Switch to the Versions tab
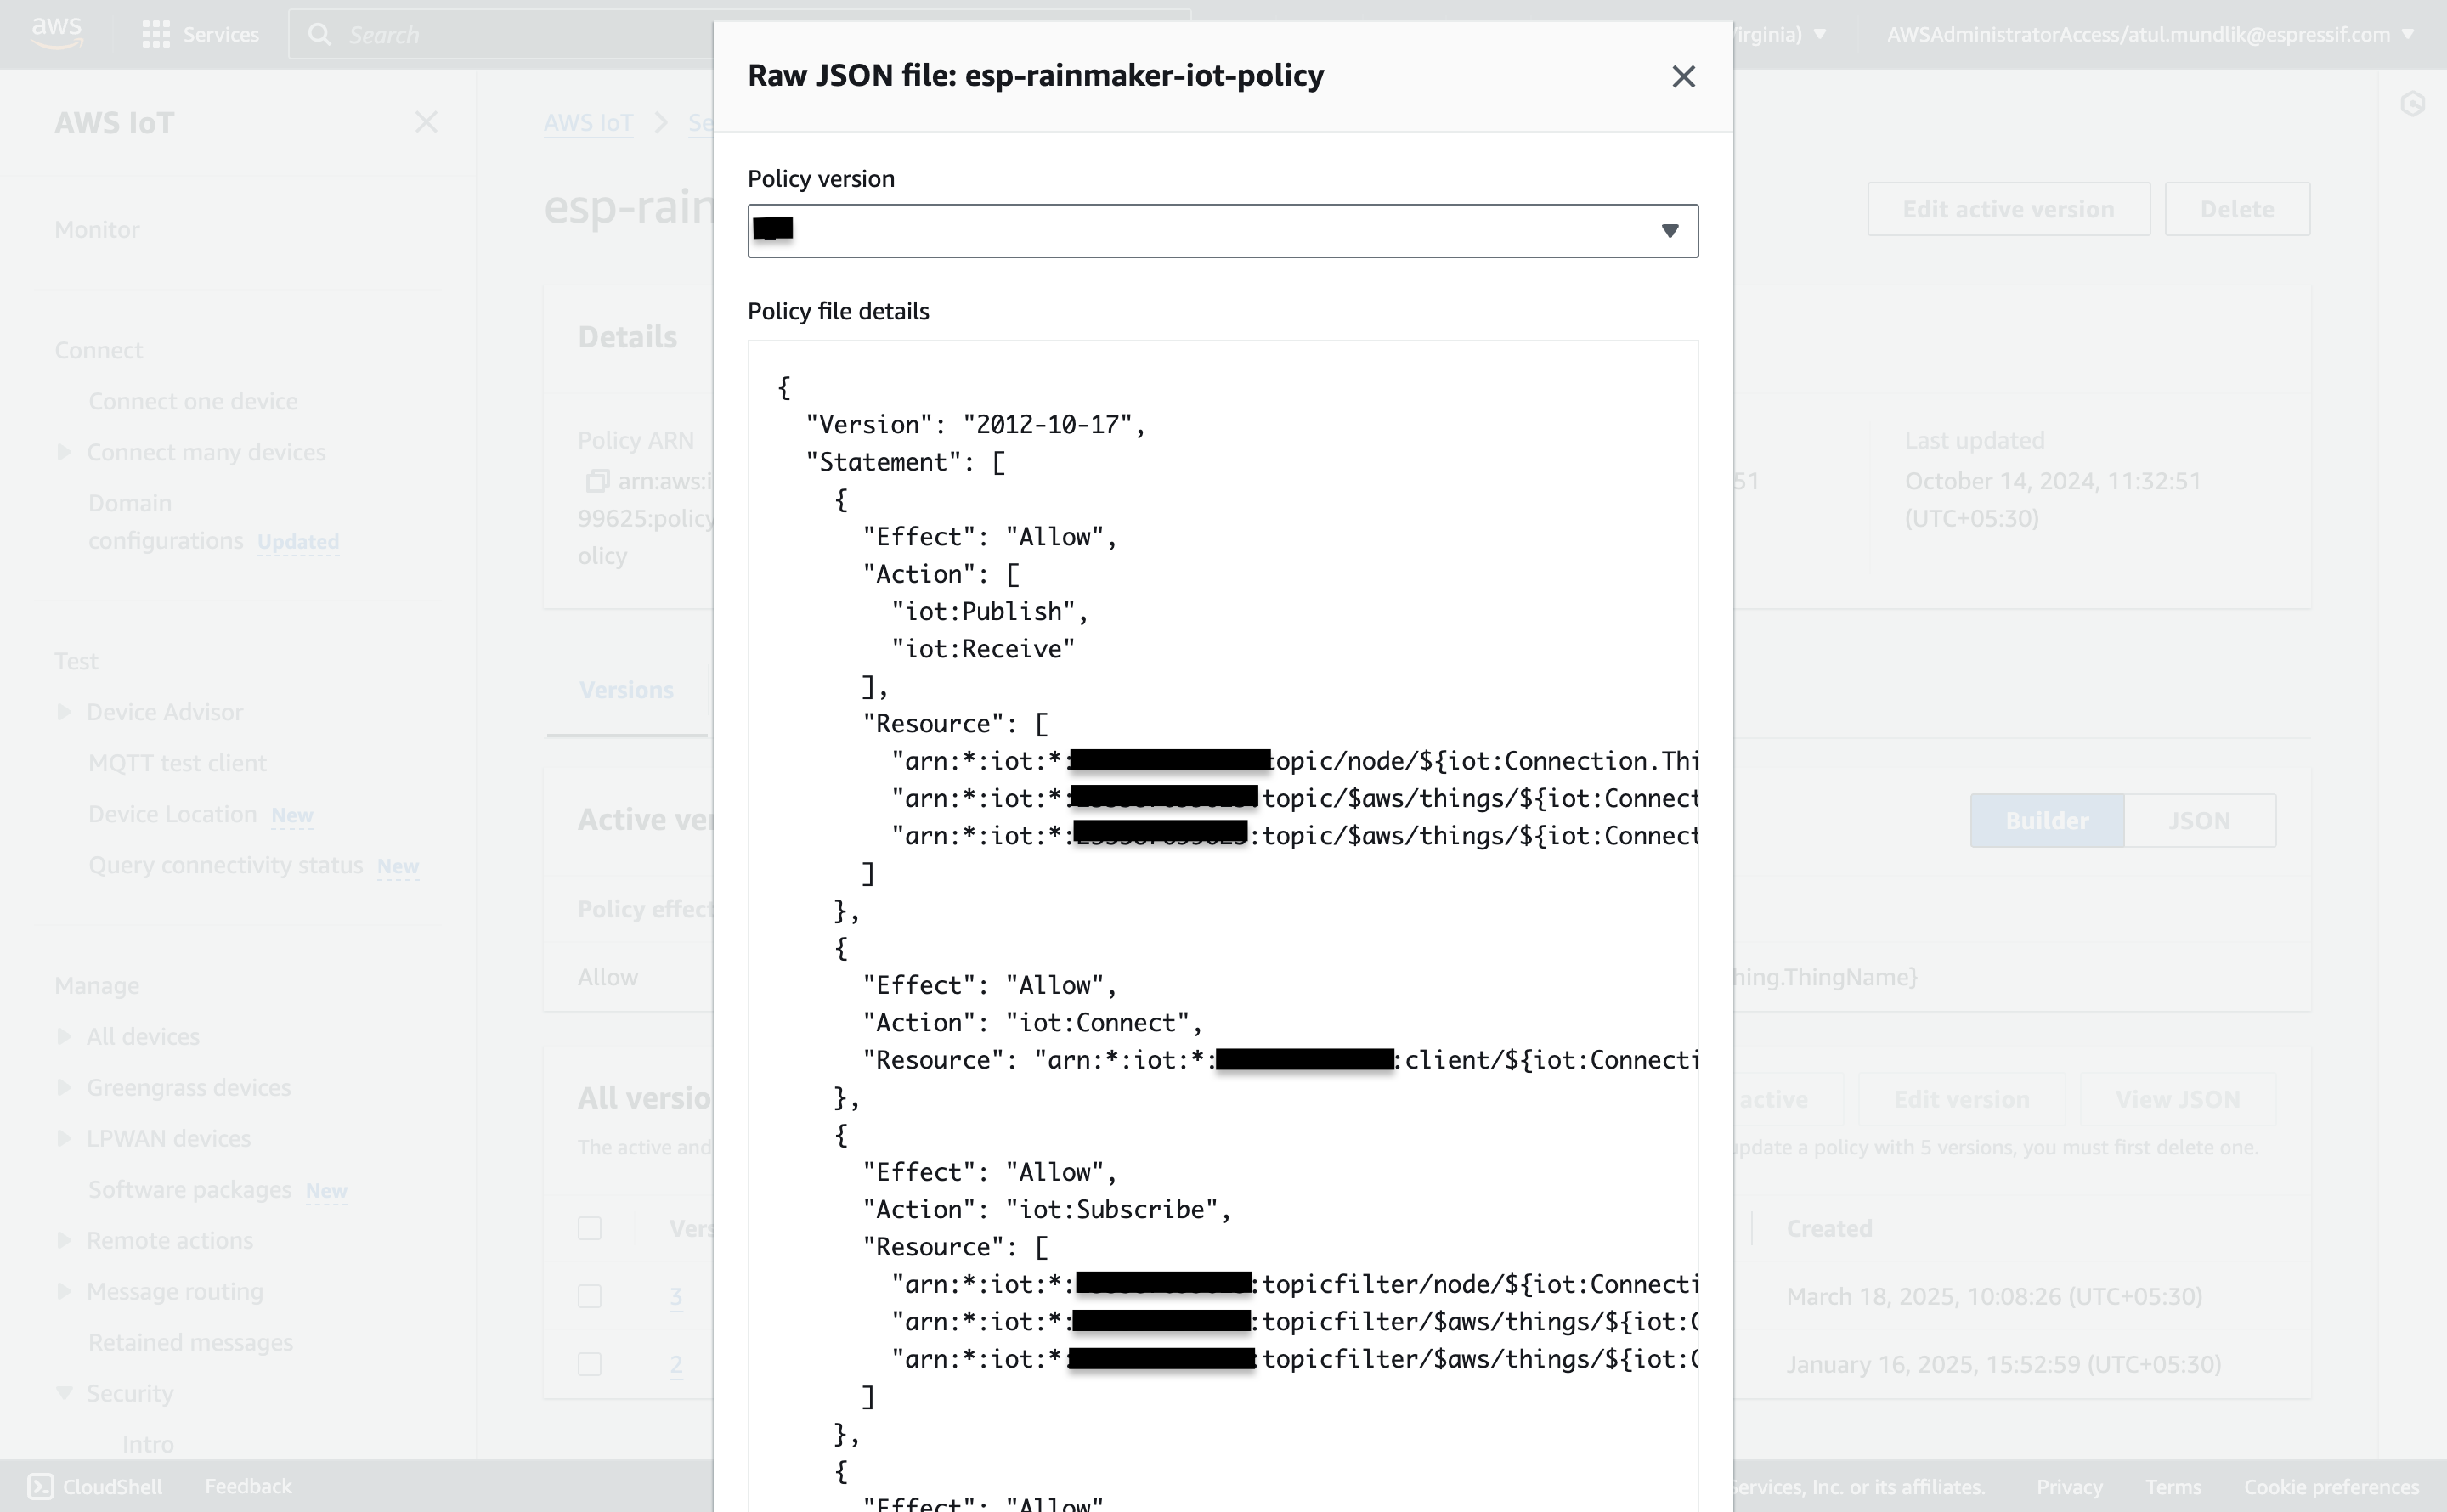Image resolution: width=2447 pixels, height=1512 pixels. pos(626,690)
